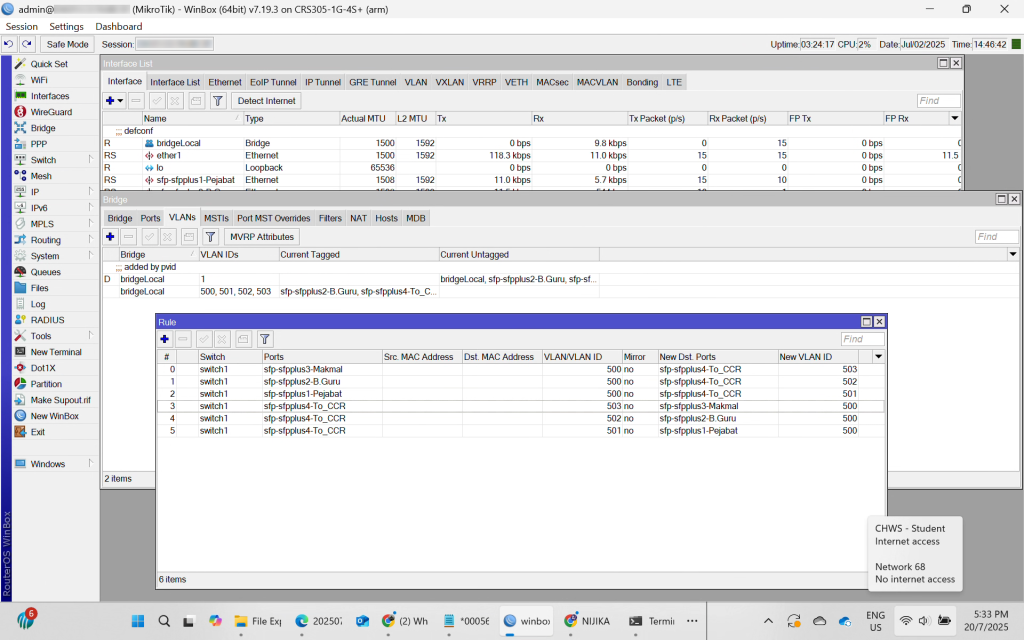
Task: Open the Terminal app in the taskbar
Action: click(652, 621)
